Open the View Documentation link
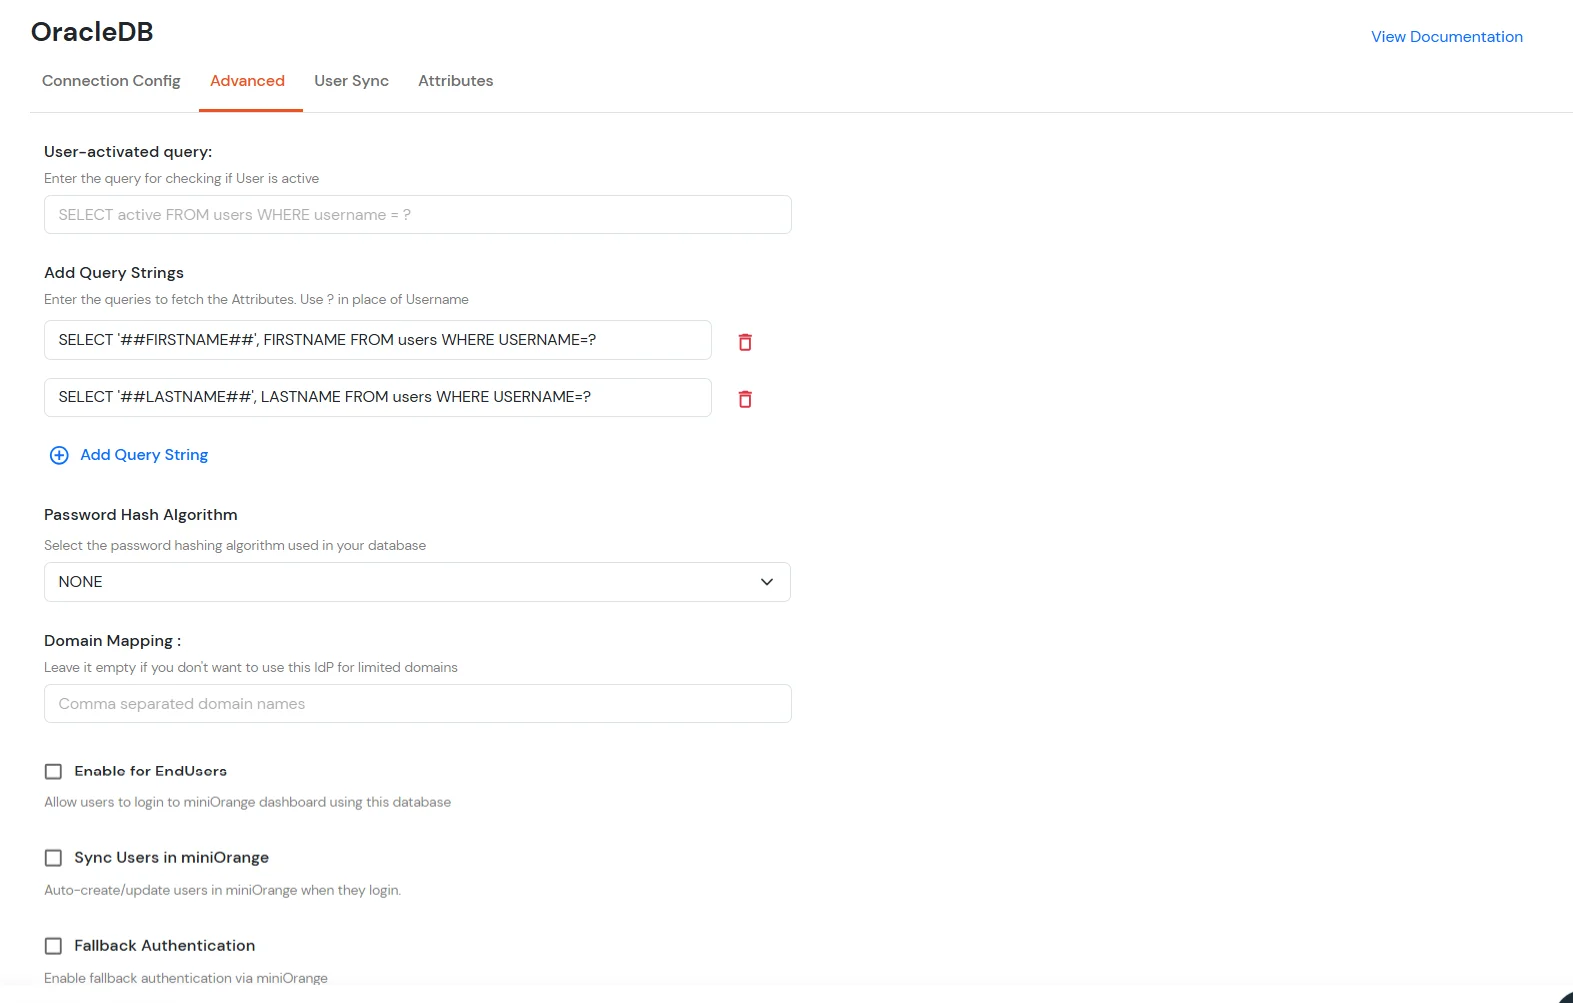1573x1003 pixels. point(1446,37)
